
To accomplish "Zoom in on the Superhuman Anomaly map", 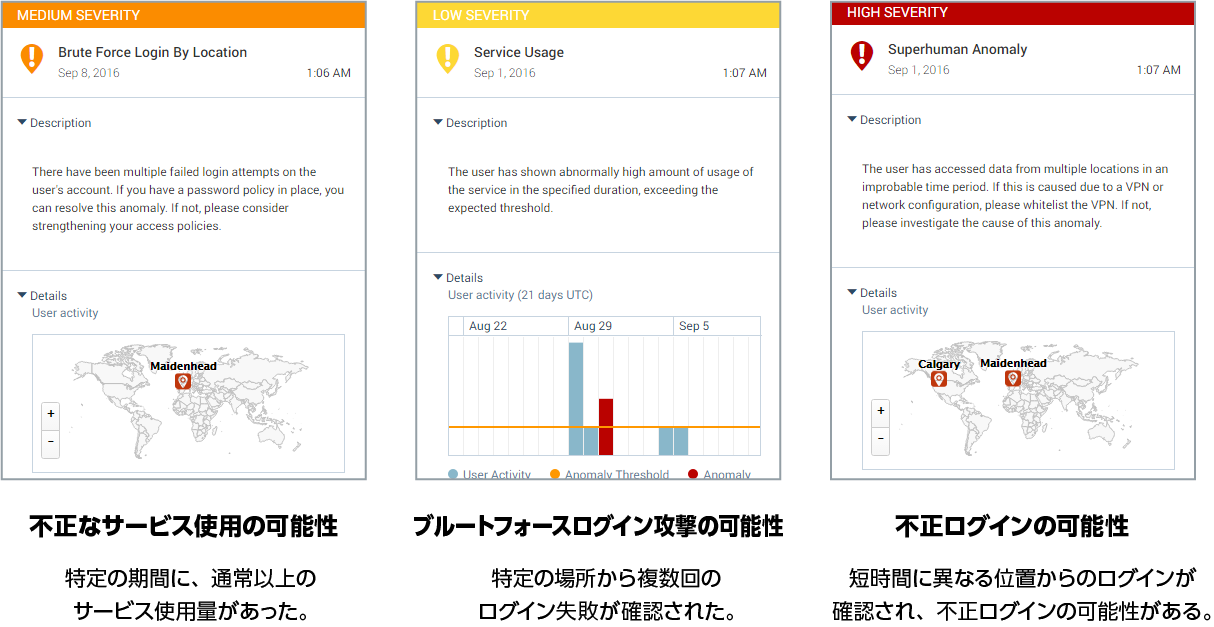I will tap(880, 411).
